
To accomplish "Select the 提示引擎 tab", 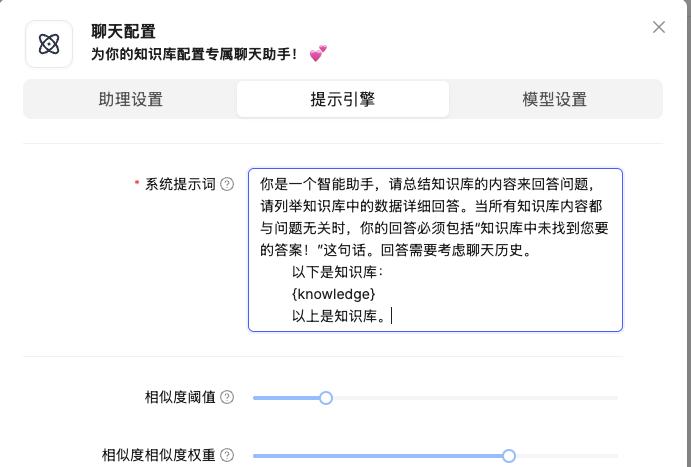I will (343, 100).
